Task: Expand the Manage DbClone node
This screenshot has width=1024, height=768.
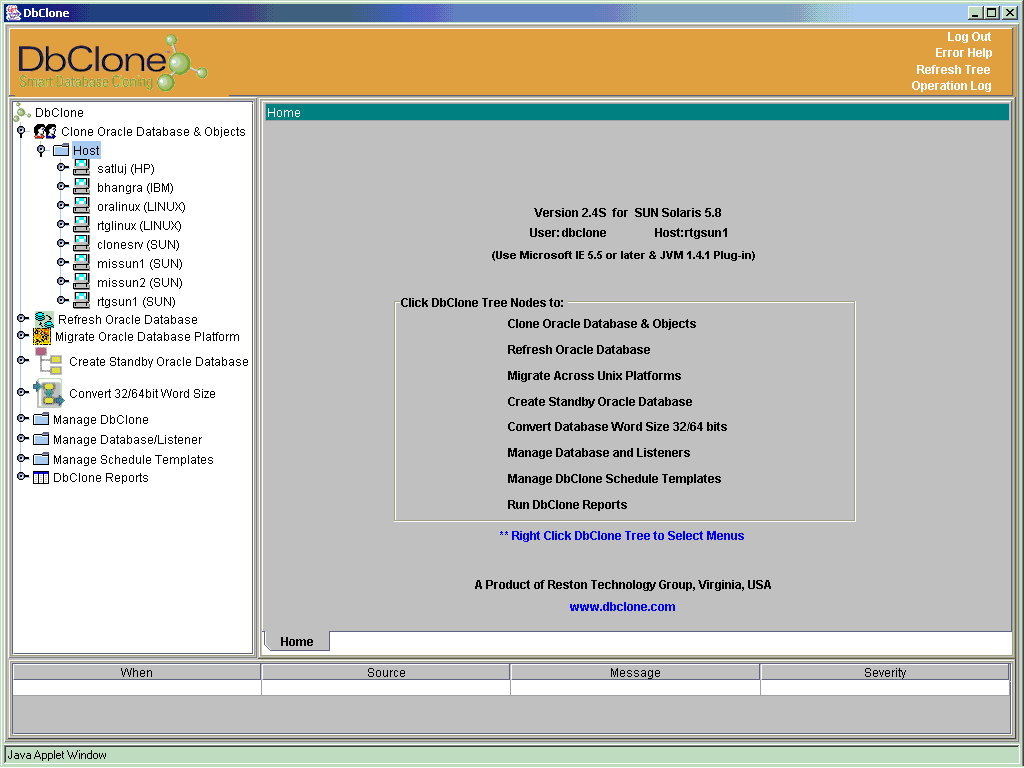Action: [22, 418]
